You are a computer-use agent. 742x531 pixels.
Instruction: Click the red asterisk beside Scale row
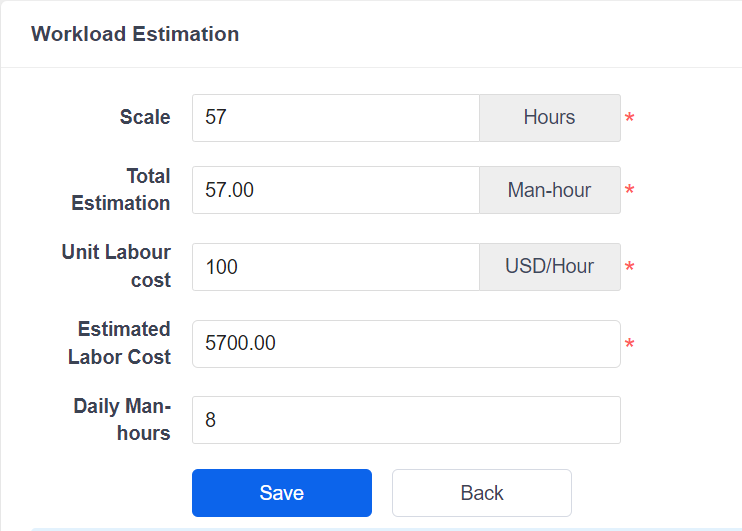[630, 120]
